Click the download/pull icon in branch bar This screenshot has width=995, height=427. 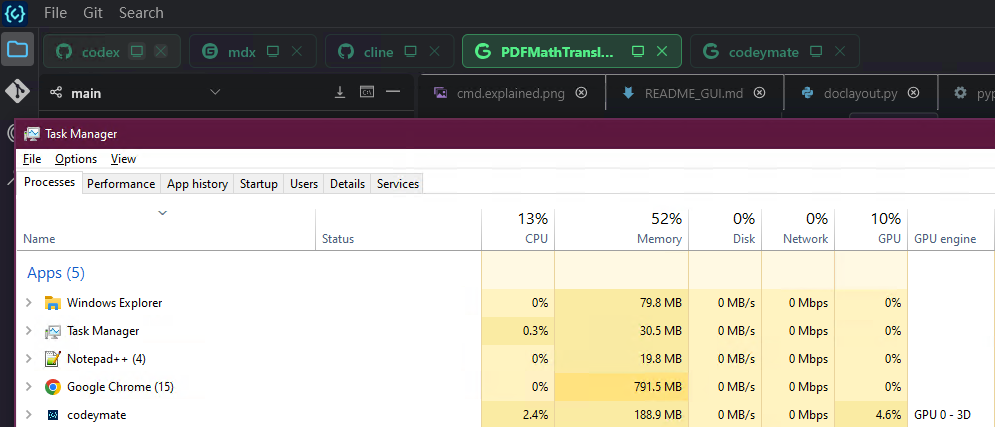(x=340, y=93)
